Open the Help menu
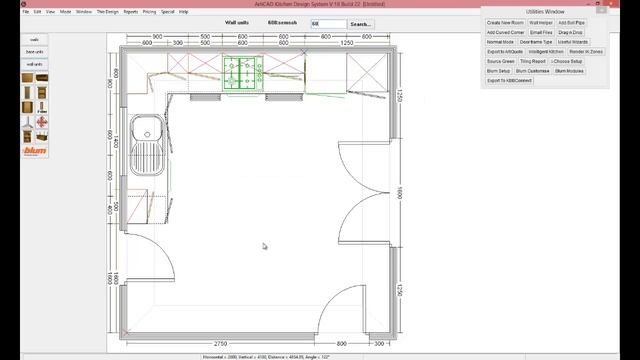The image size is (640, 360). pos(184,12)
